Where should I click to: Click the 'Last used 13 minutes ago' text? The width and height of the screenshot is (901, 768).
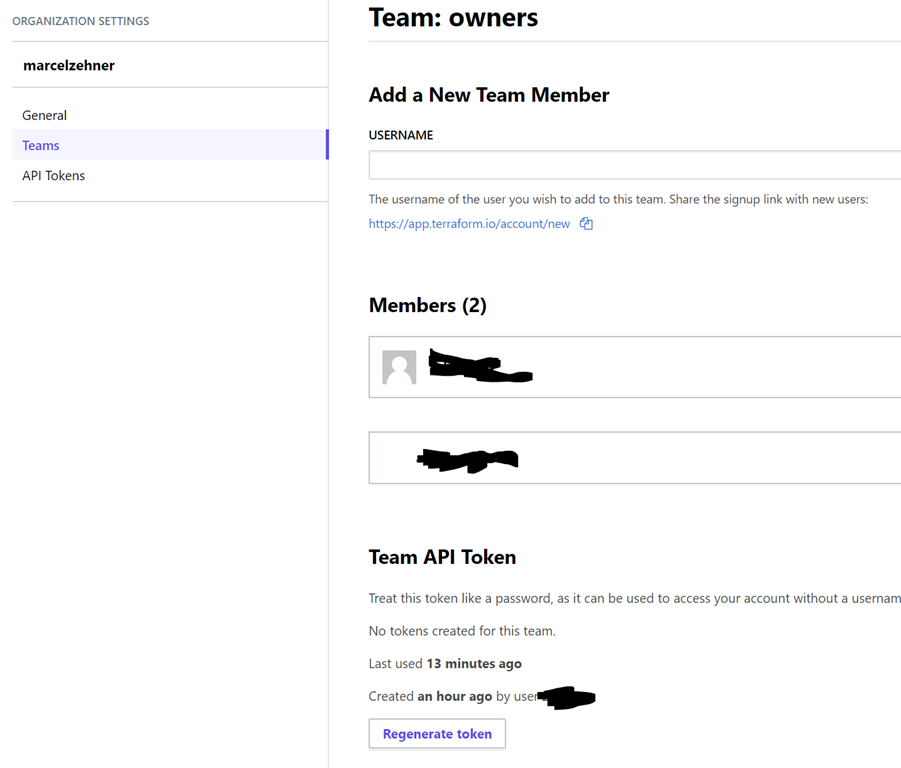pos(445,663)
